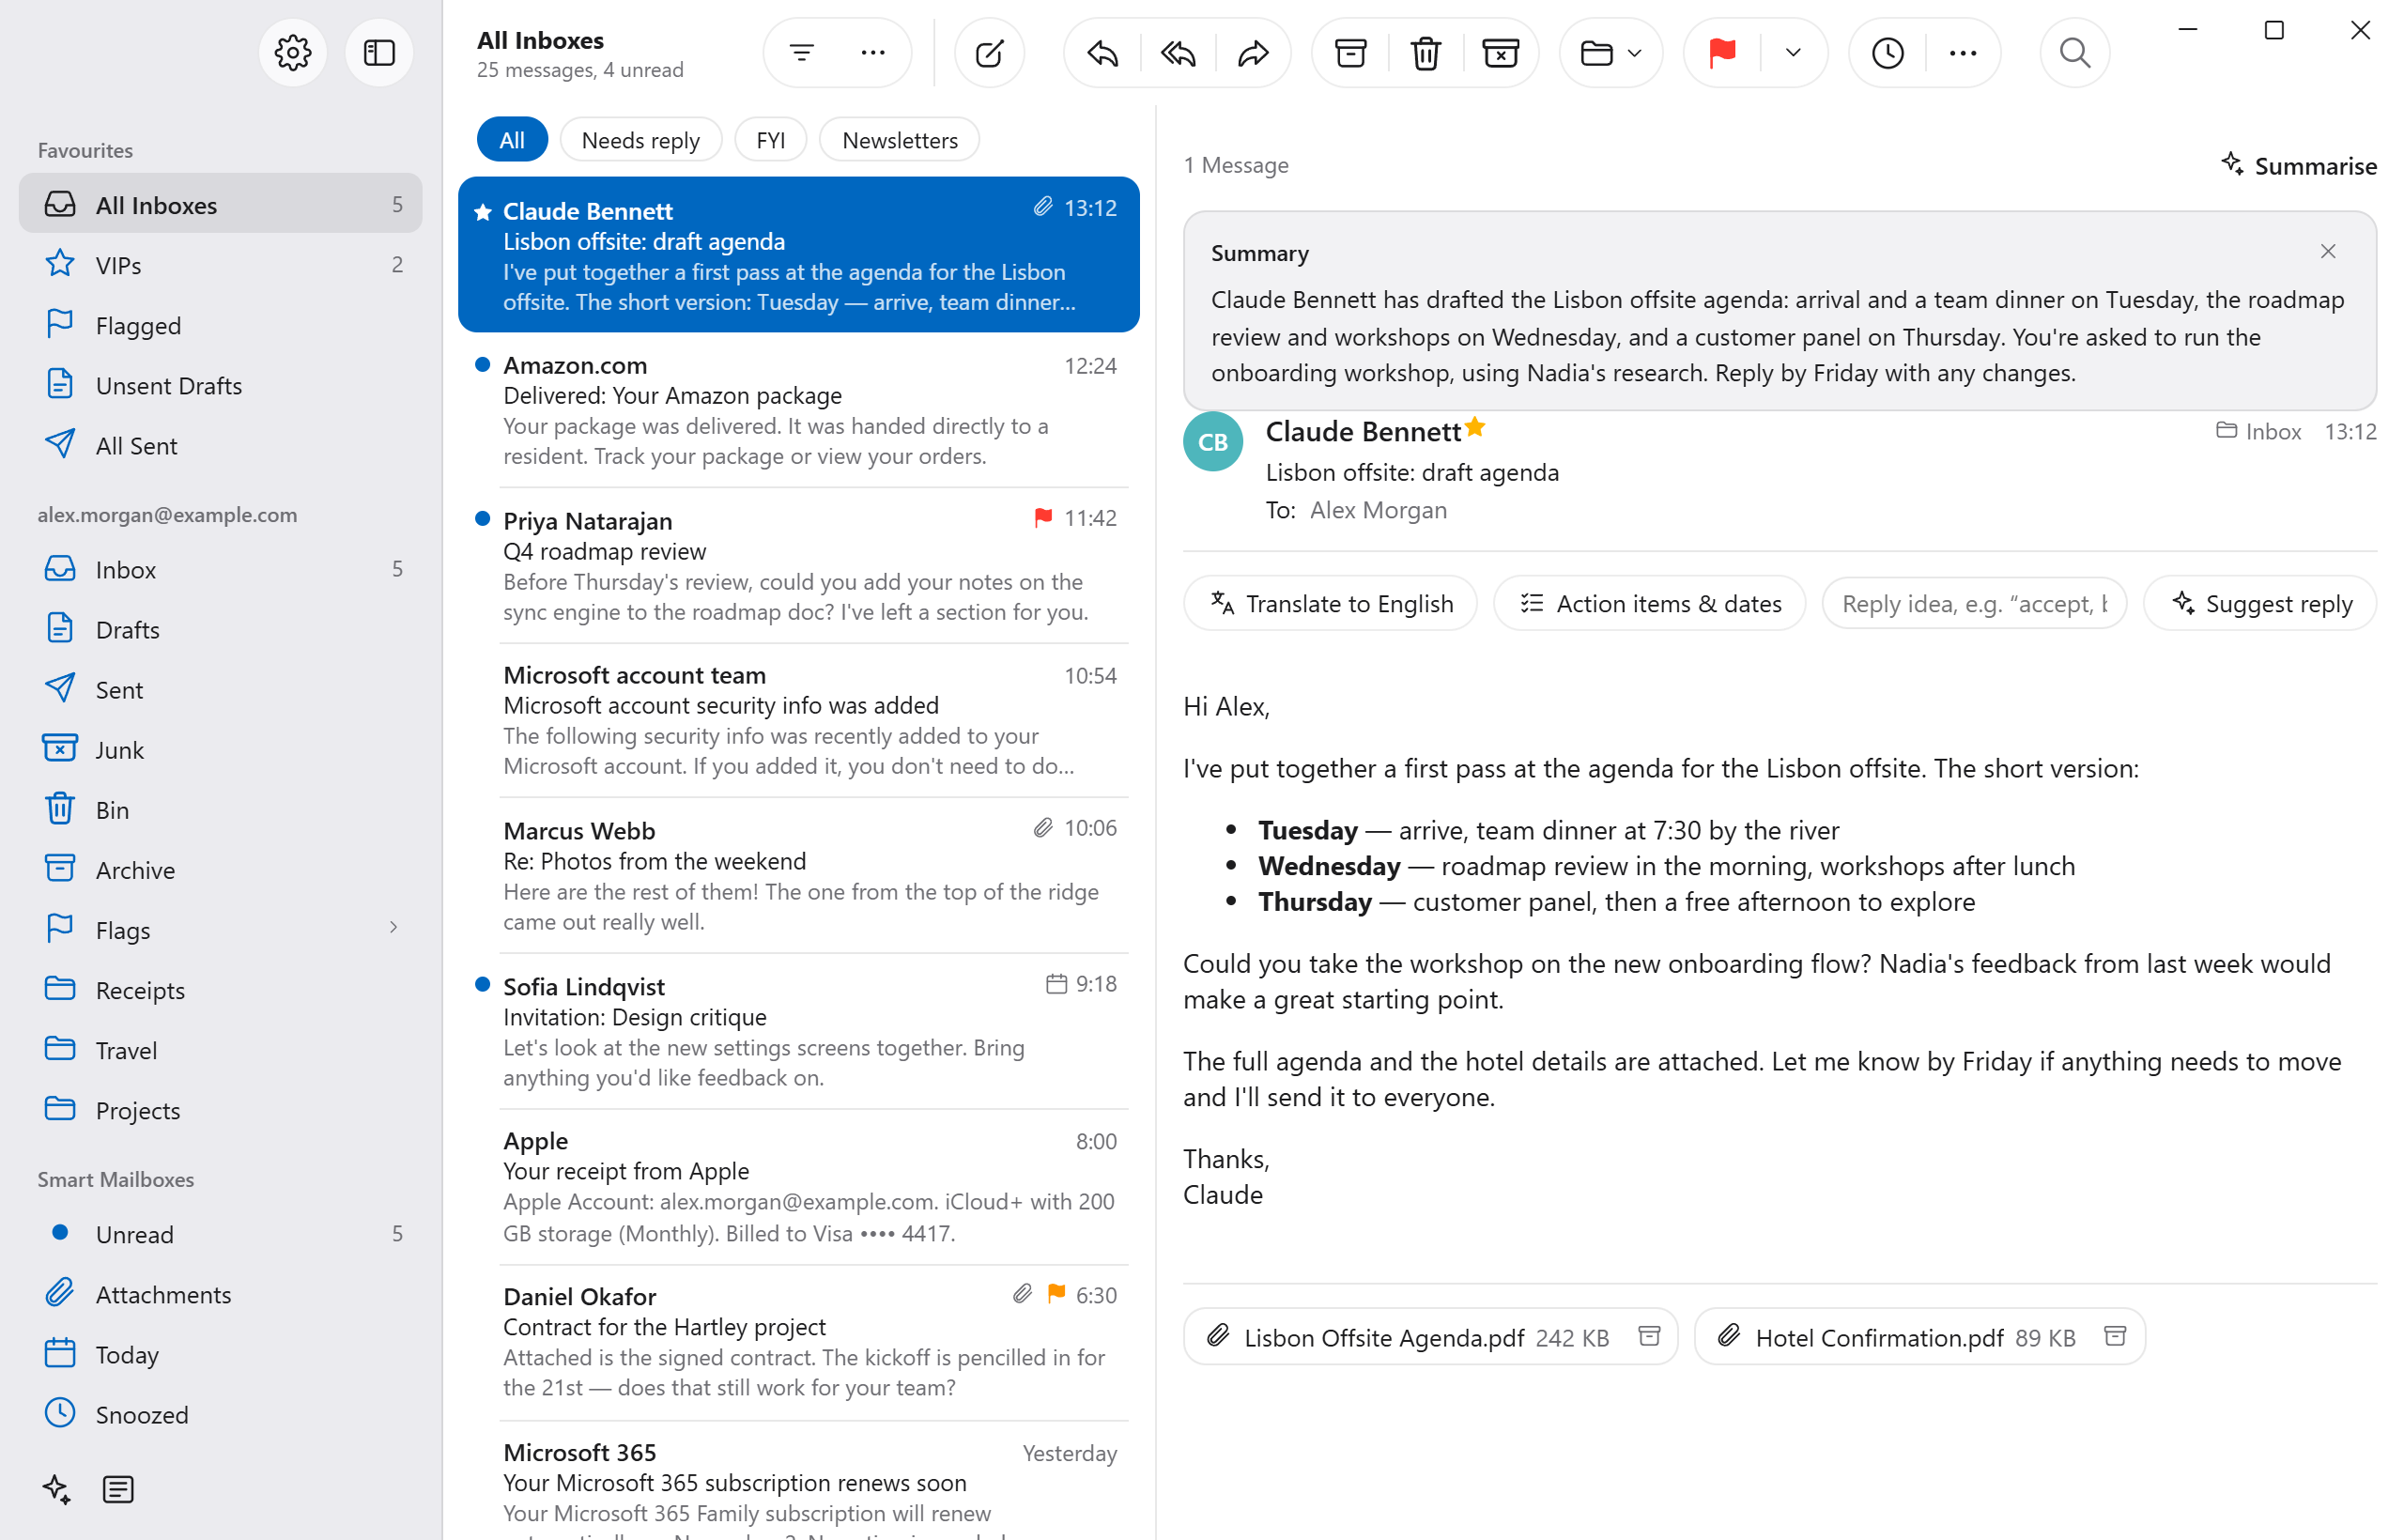2404x1540 pixels.
Task: Save Hotel Confirmation.pdf via its archive icon
Action: 2114,1336
